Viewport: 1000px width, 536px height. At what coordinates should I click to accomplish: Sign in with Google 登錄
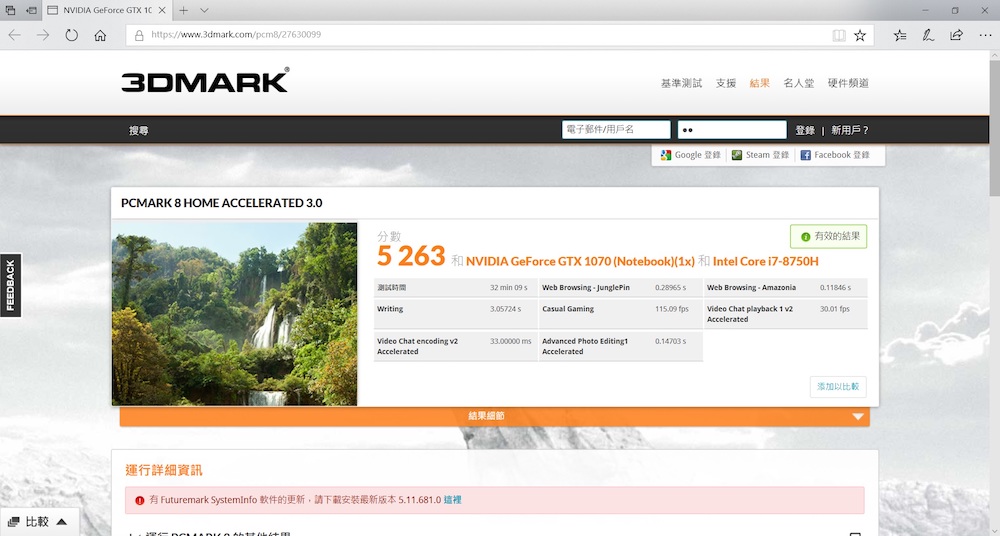point(691,155)
